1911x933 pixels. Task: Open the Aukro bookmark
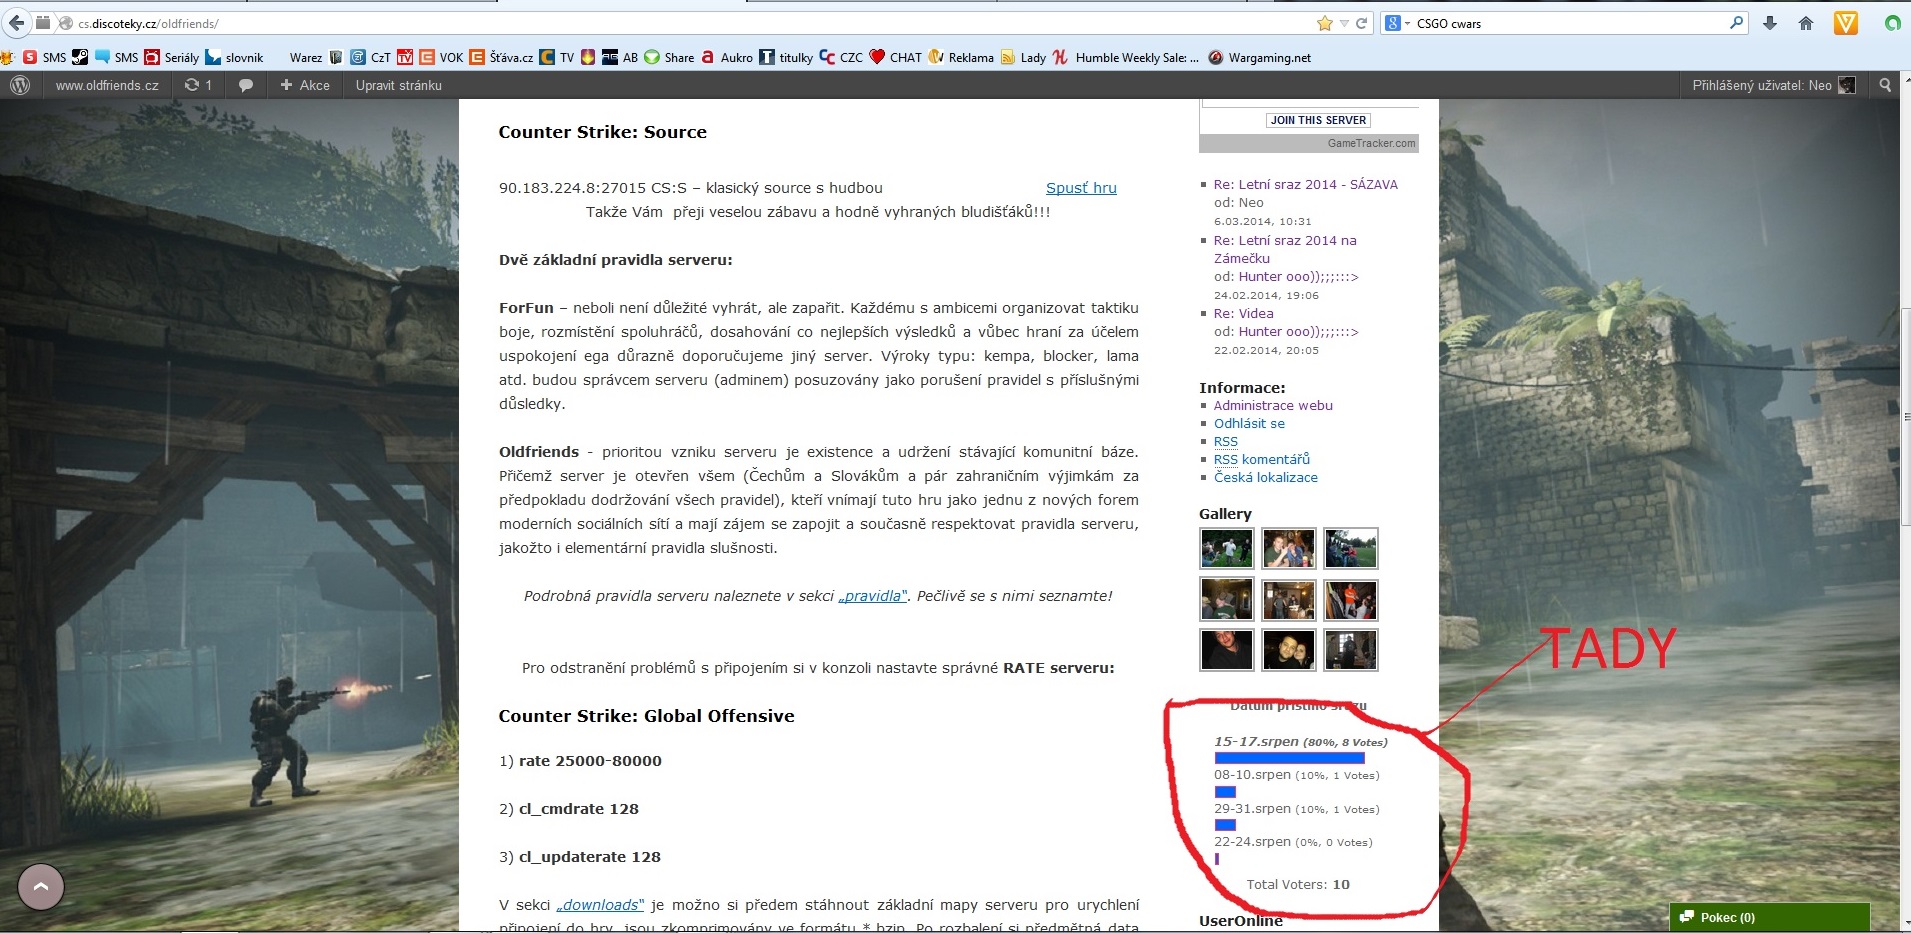click(x=727, y=57)
